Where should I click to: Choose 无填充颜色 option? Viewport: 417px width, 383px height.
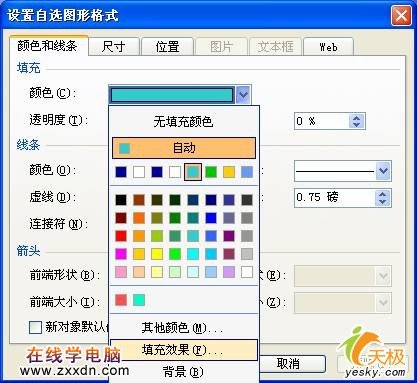(184, 122)
